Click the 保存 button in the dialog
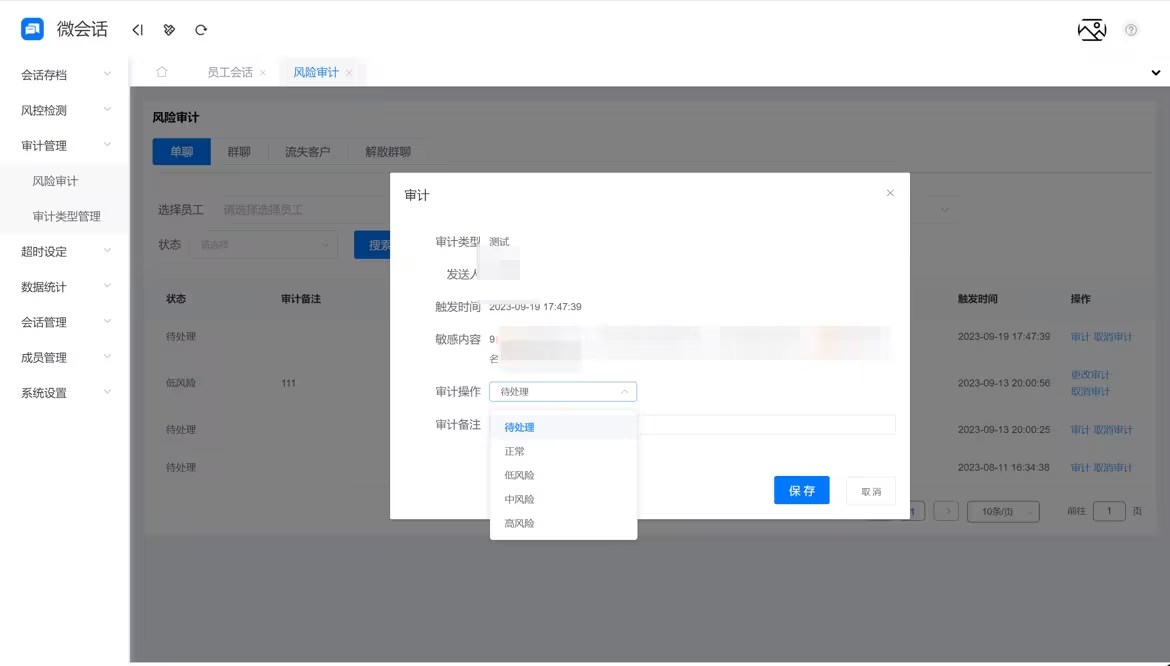1170x666 pixels. (x=801, y=490)
